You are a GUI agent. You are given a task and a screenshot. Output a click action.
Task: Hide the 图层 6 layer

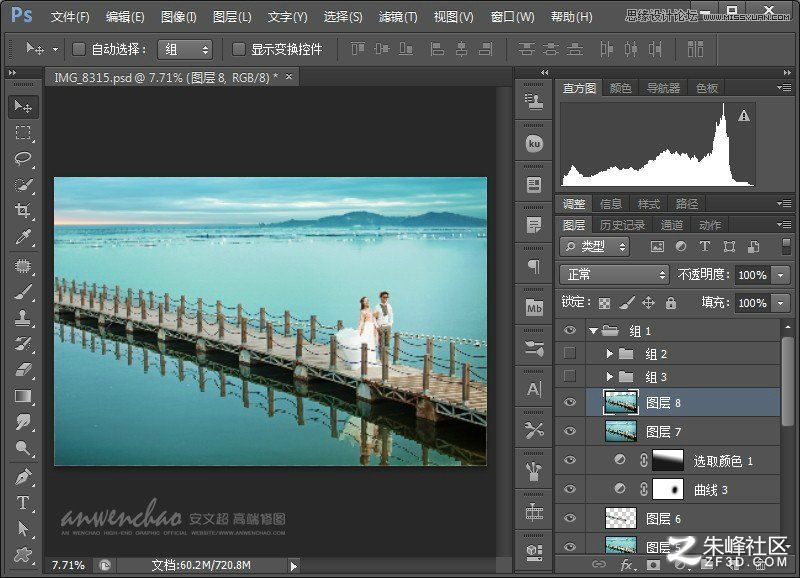click(570, 518)
